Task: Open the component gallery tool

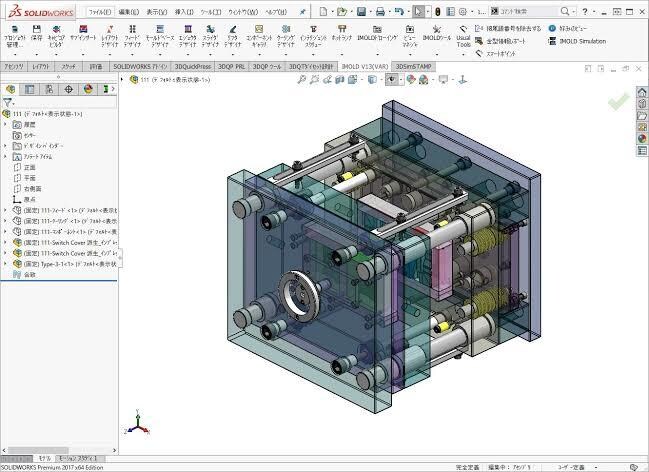Action: [x=259, y=36]
